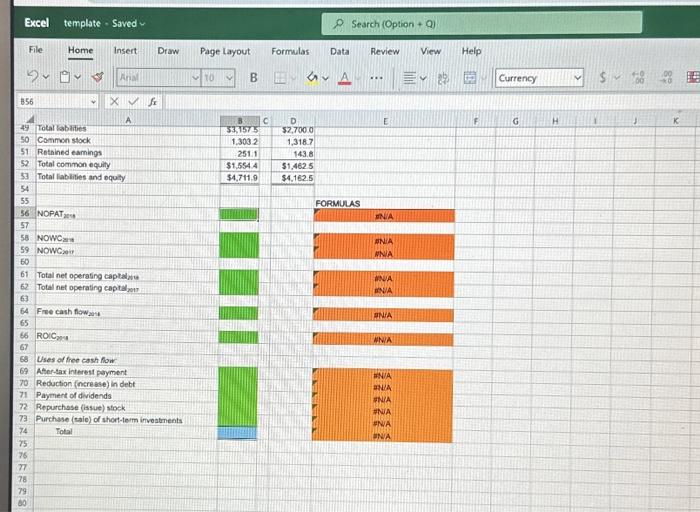Click the green ROIC input cell
Screen dimensions: 700x512
point(238,337)
